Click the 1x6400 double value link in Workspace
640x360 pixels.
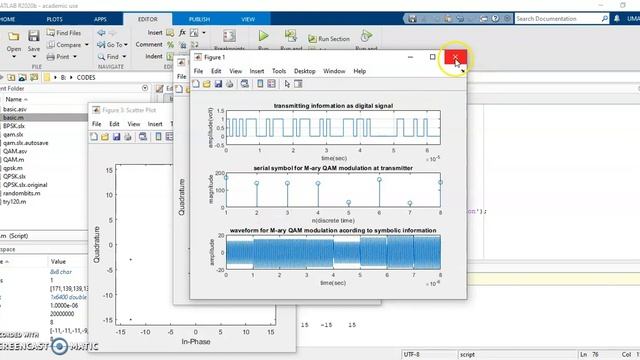pyautogui.click(x=68, y=297)
